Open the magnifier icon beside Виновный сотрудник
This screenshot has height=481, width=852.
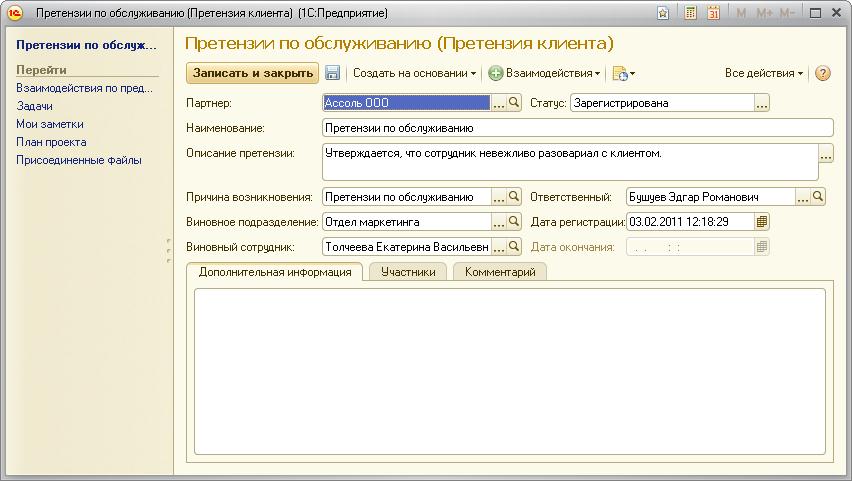(515, 246)
